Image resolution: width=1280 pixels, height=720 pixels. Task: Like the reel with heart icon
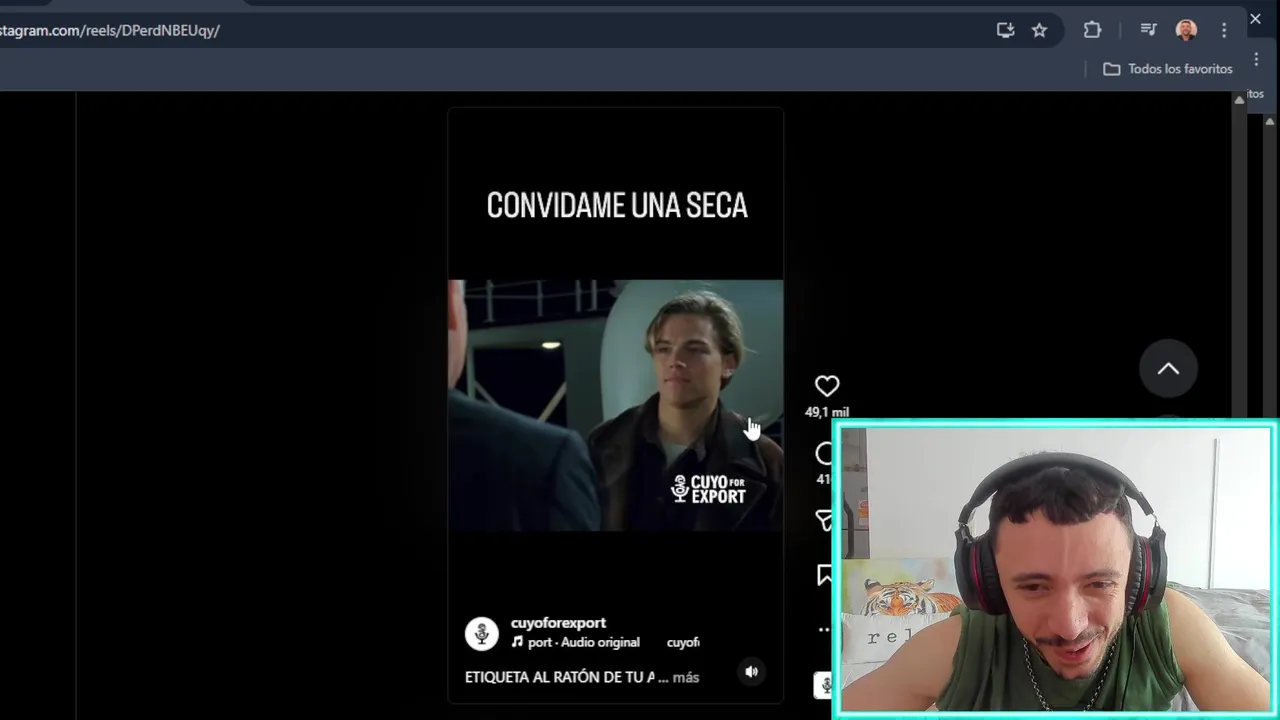(827, 386)
